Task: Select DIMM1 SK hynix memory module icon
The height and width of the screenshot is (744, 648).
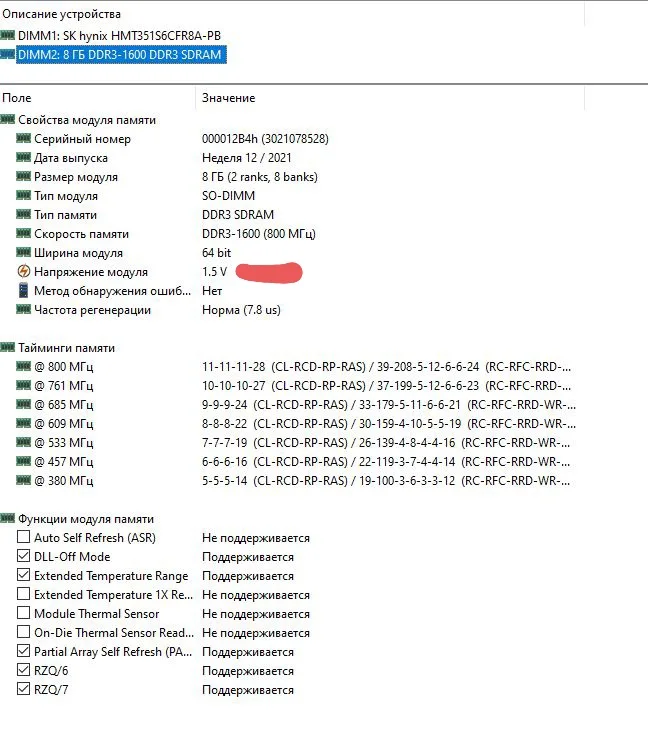Action: click(8, 35)
